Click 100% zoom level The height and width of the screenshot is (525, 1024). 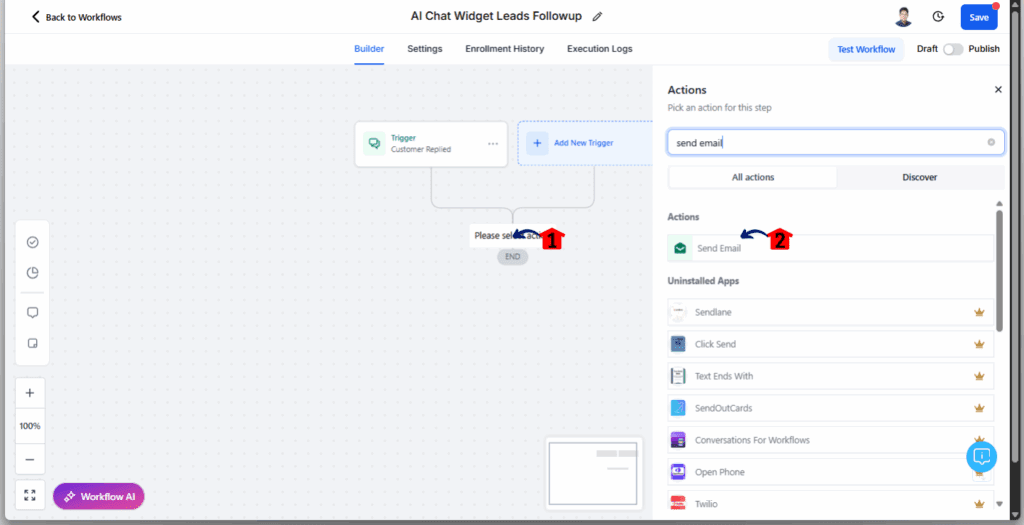click(x=30, y=426)
